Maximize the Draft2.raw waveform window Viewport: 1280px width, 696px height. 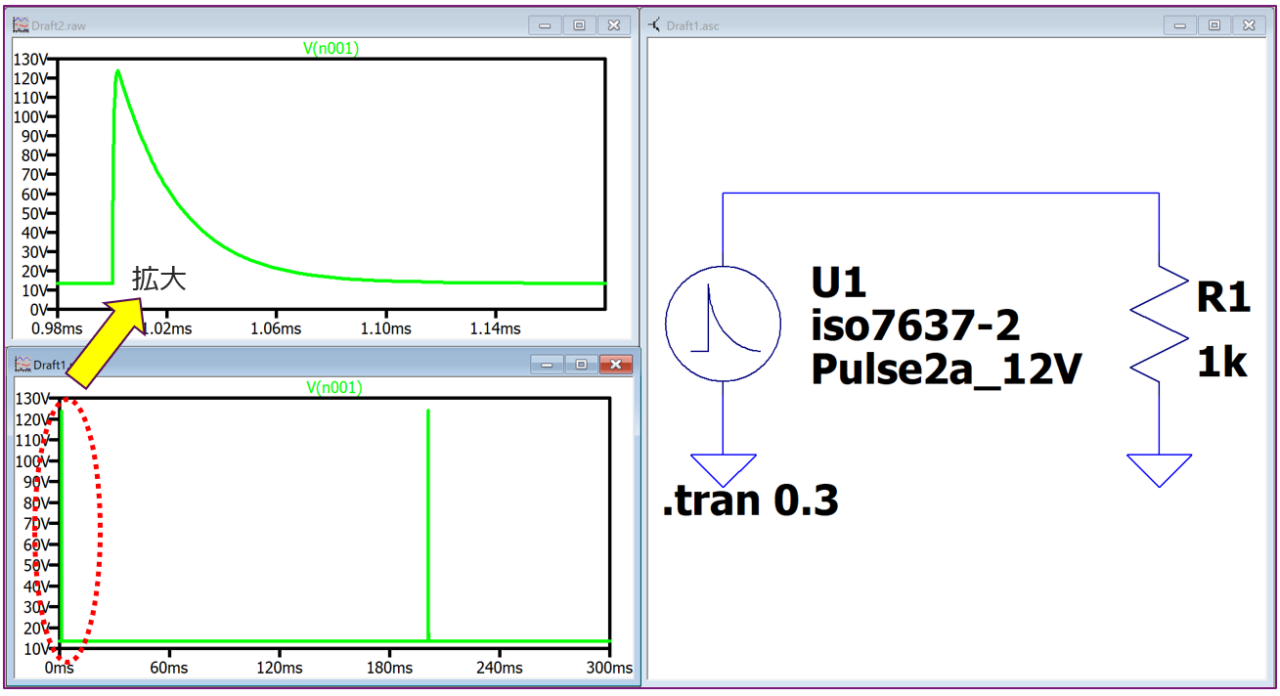[579, 25]
